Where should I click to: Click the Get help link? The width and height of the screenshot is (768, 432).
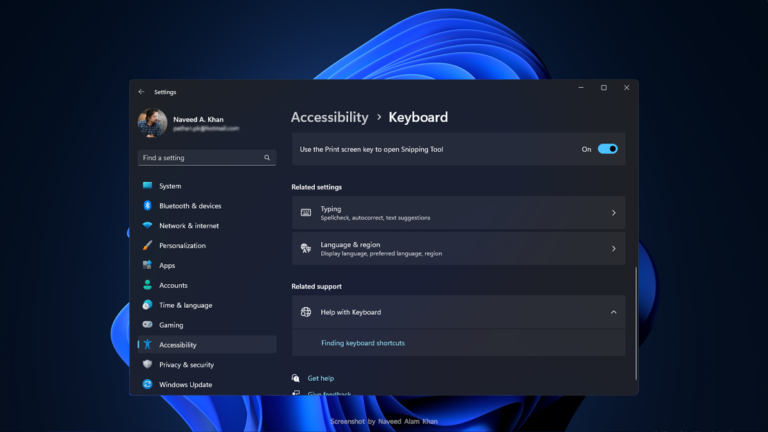320,378
